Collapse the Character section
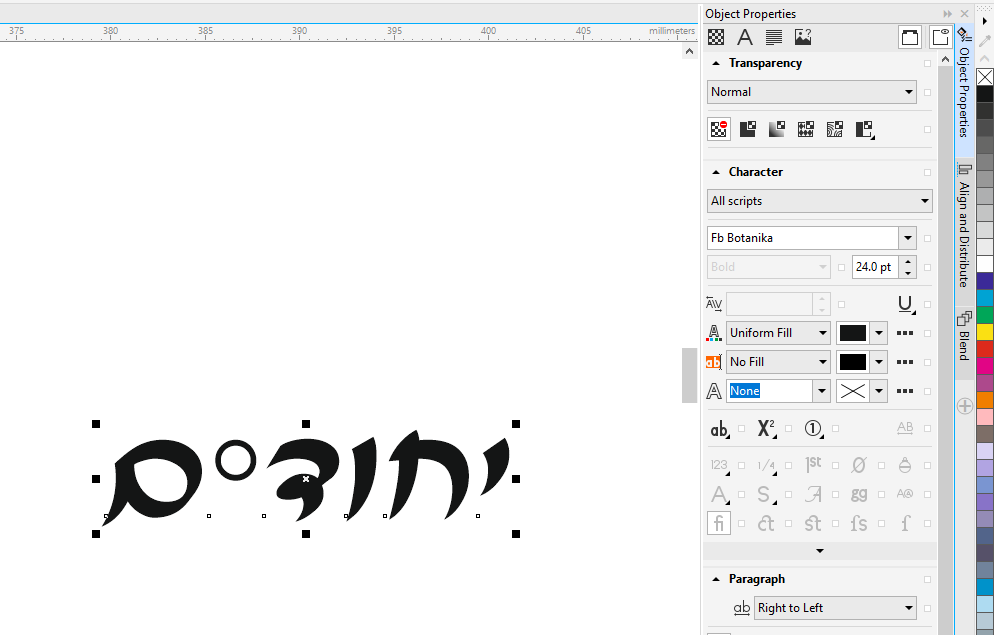Screen dimensions: 994x635 [x=715, y=171]
